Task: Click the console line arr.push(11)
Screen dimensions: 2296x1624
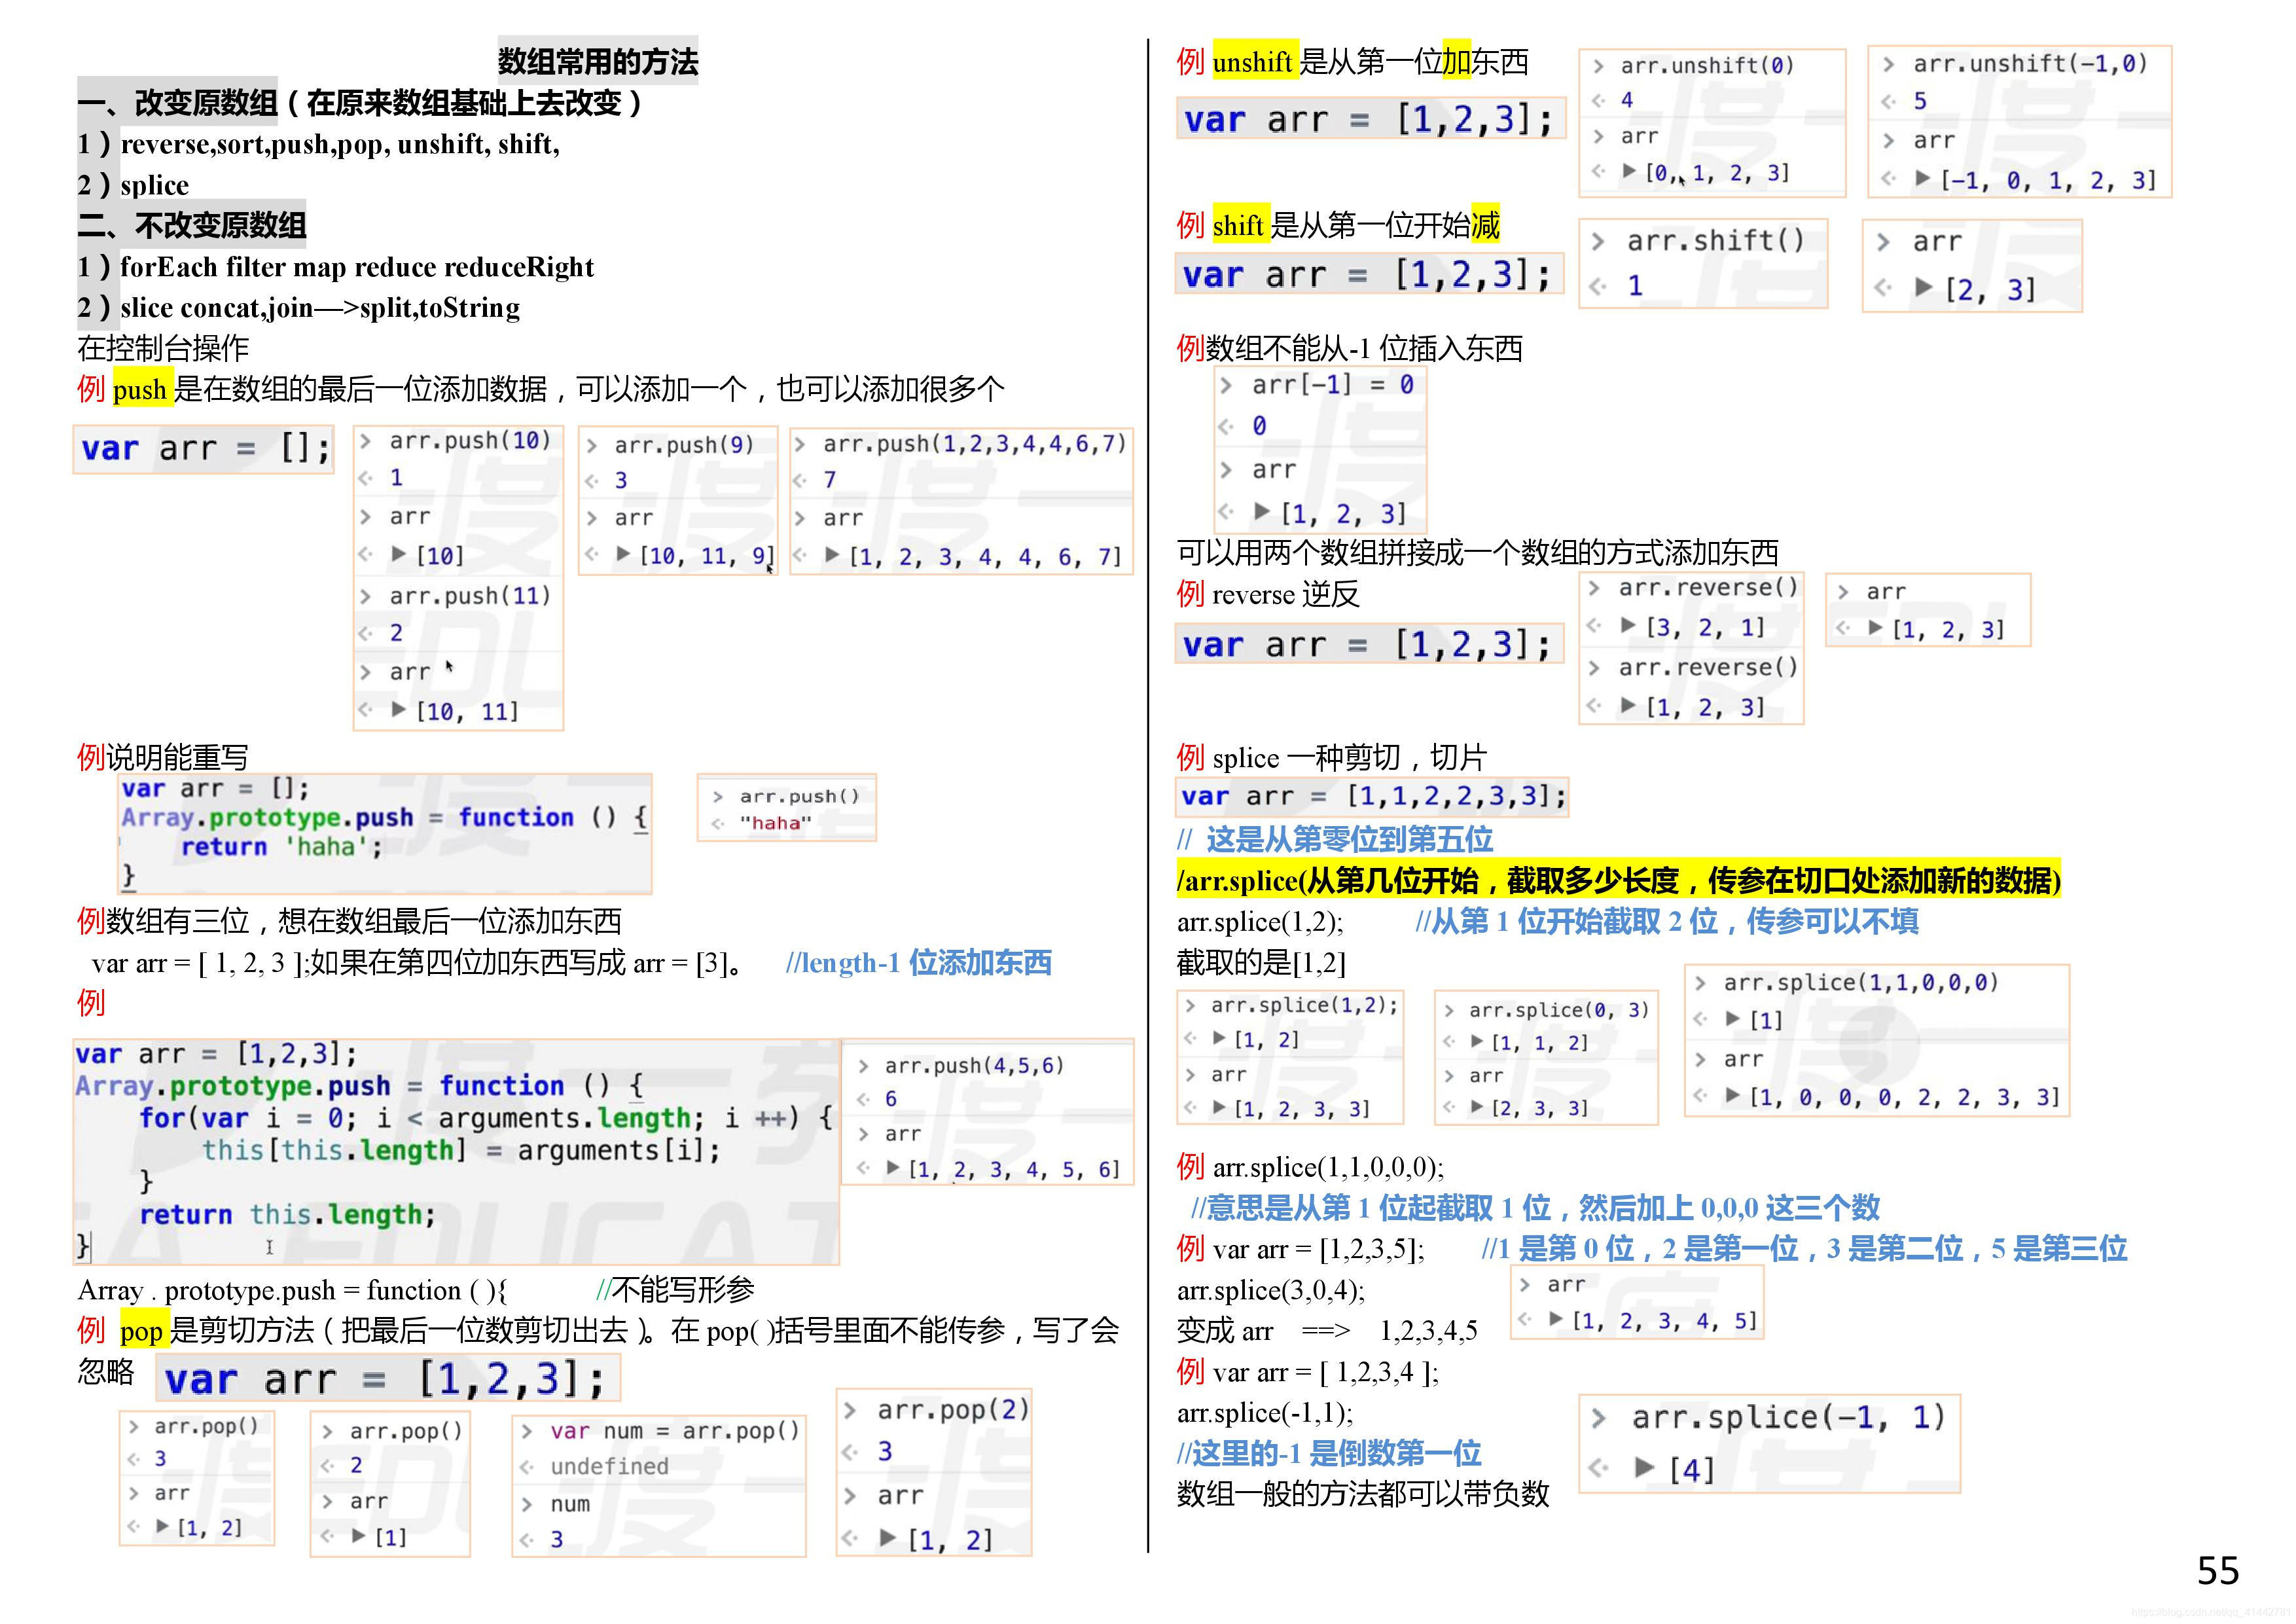Action: pos(470,596)
